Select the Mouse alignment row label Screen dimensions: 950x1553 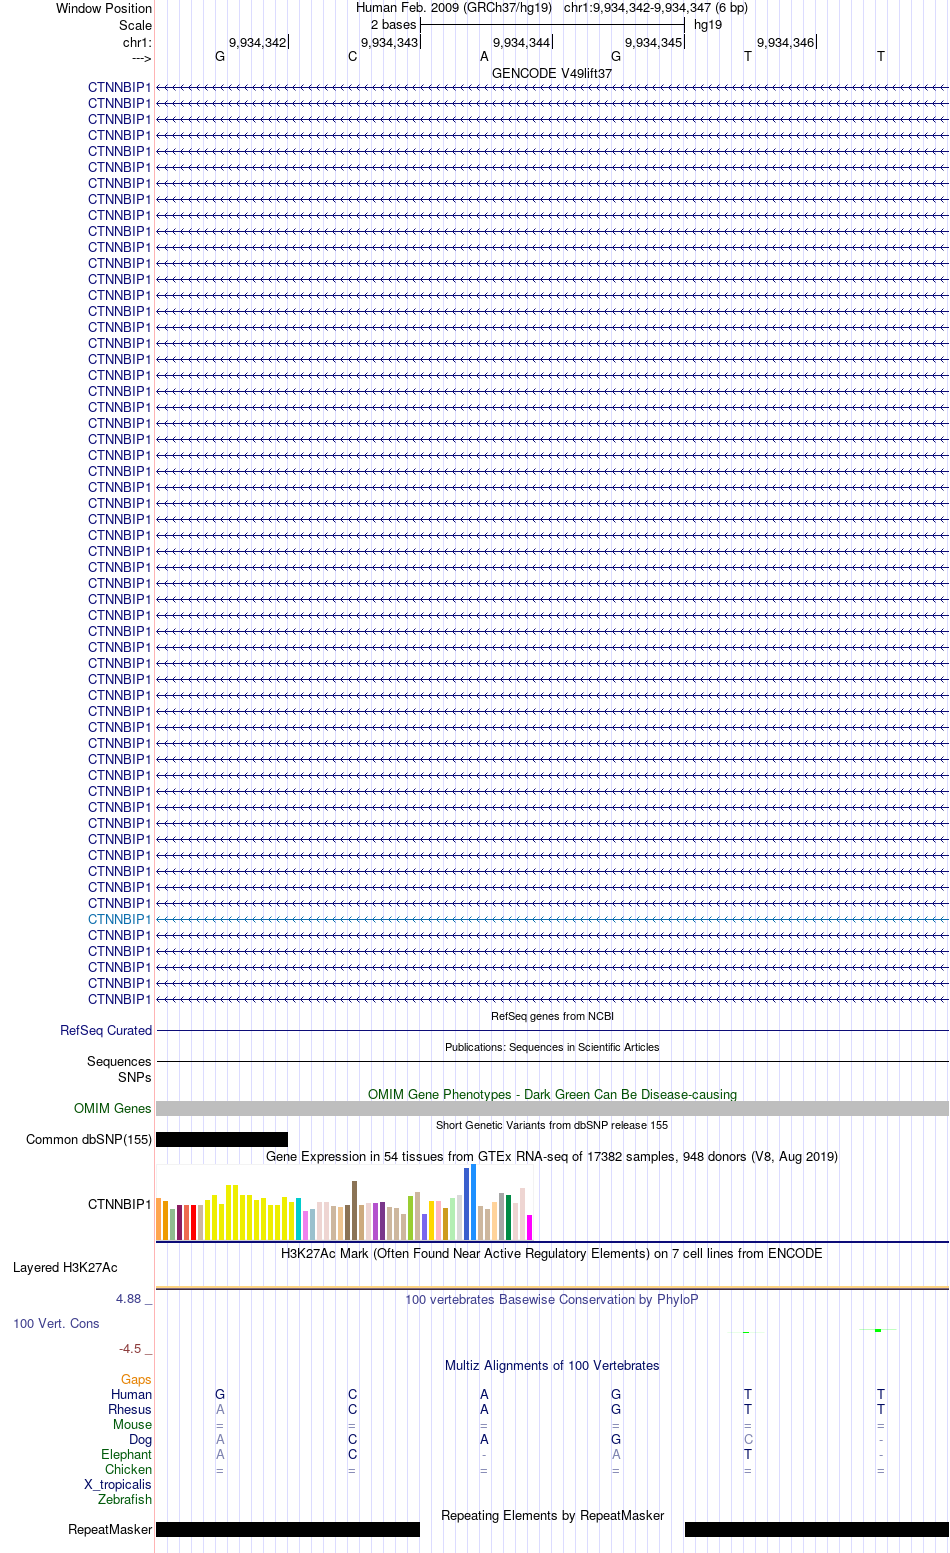click(133, 1424)
